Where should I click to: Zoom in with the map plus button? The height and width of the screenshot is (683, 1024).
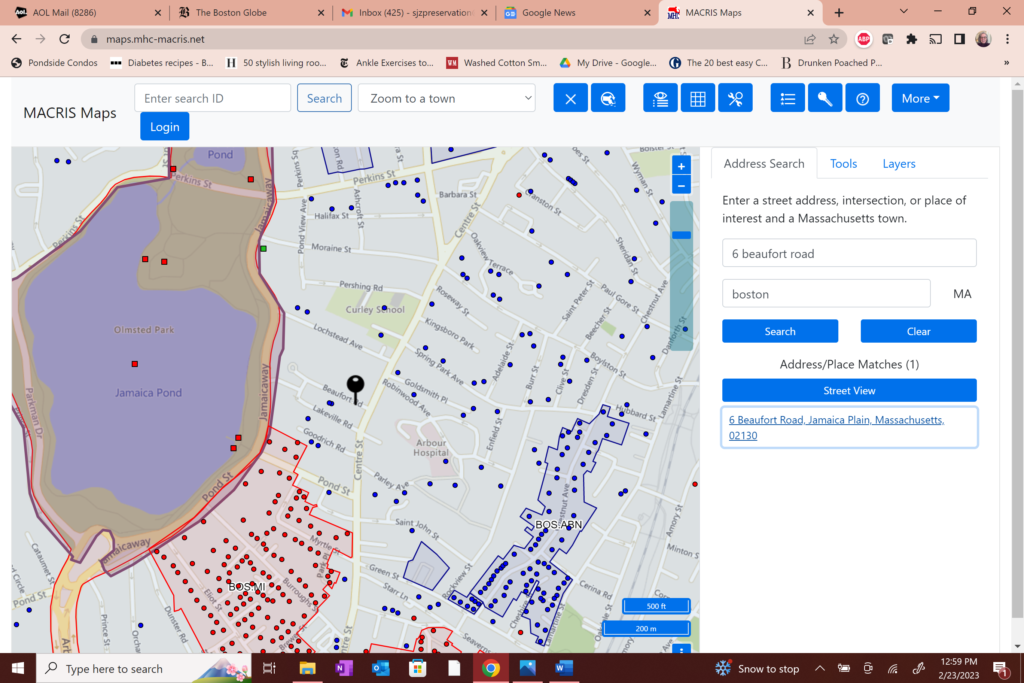681,166
